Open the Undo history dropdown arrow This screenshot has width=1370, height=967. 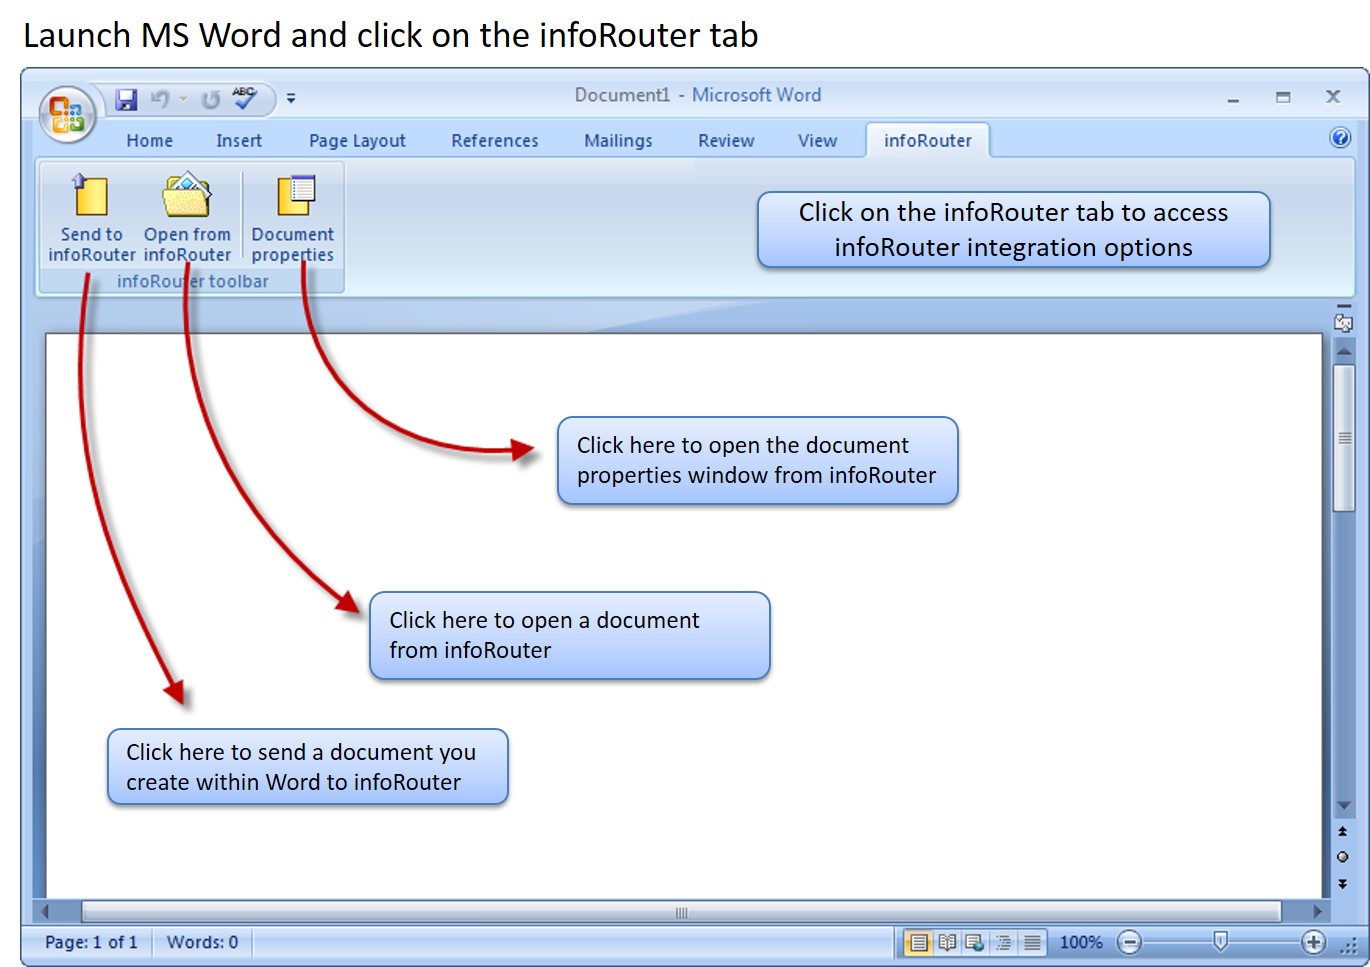pyautogui.click(x=183, y=99)
